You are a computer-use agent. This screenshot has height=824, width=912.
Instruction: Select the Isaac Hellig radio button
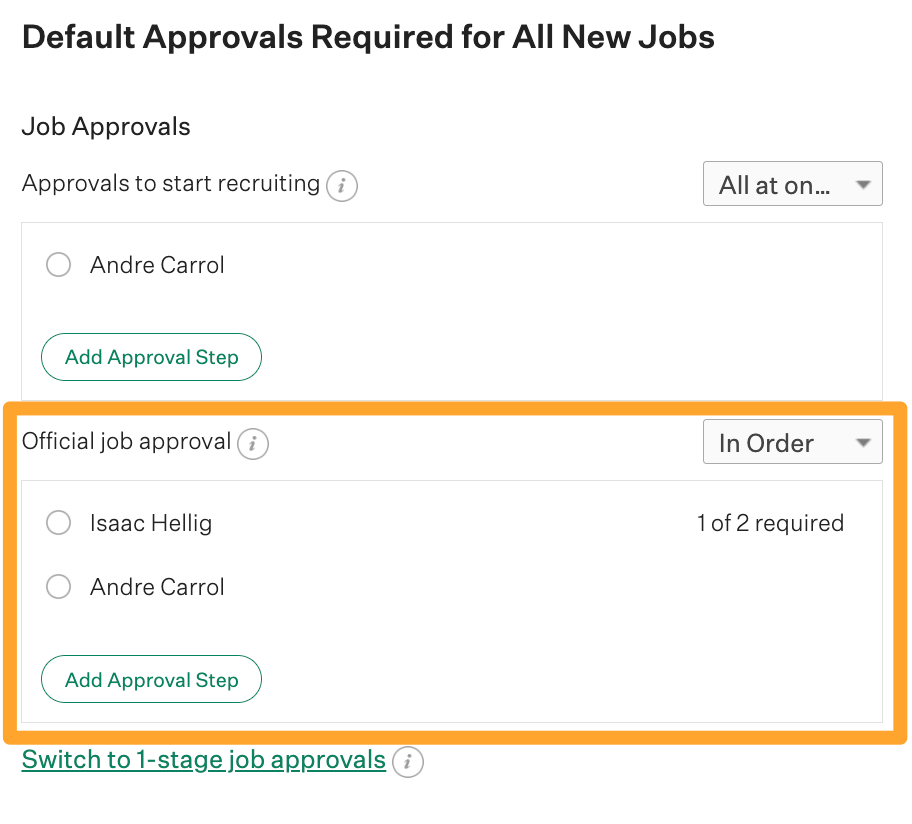[58, 522]
